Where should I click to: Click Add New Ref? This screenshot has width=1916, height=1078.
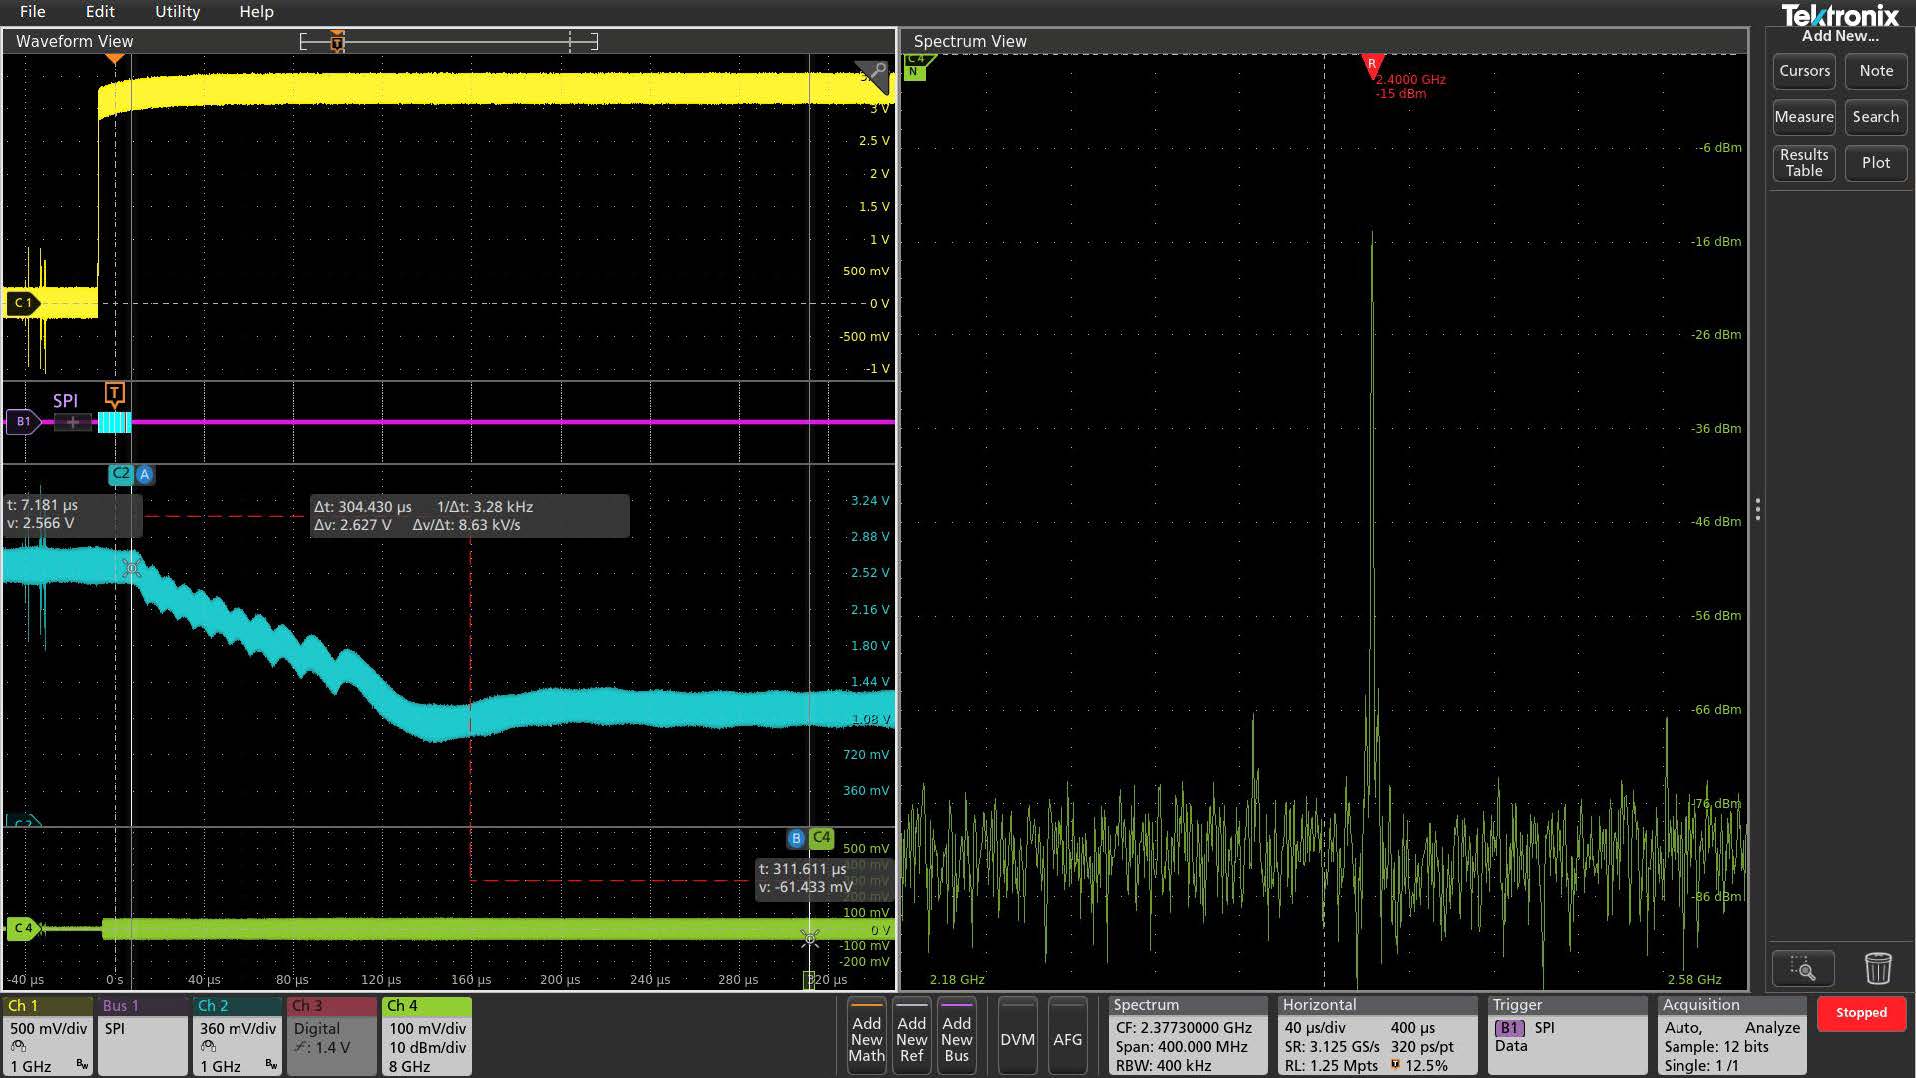click(912, 1036)
